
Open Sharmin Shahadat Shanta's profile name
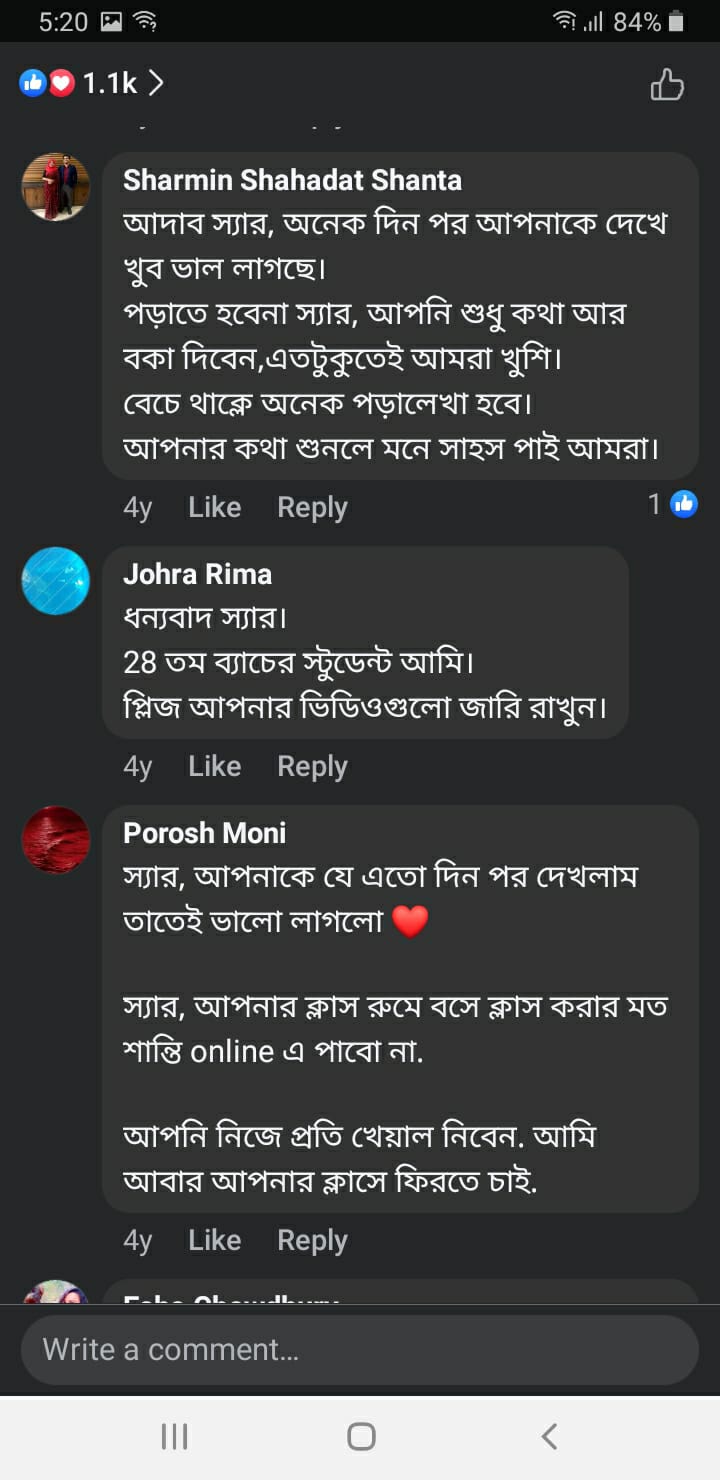coord(292,180)
